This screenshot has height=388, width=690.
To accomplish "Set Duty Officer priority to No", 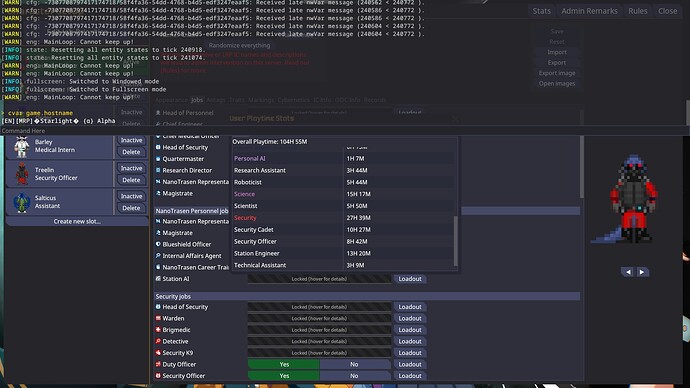I will [x=354, y=364].
